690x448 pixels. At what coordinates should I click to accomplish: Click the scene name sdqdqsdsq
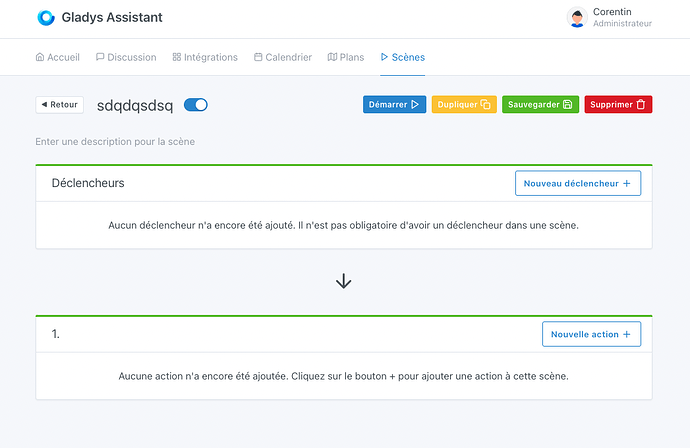tap(135, 105)
